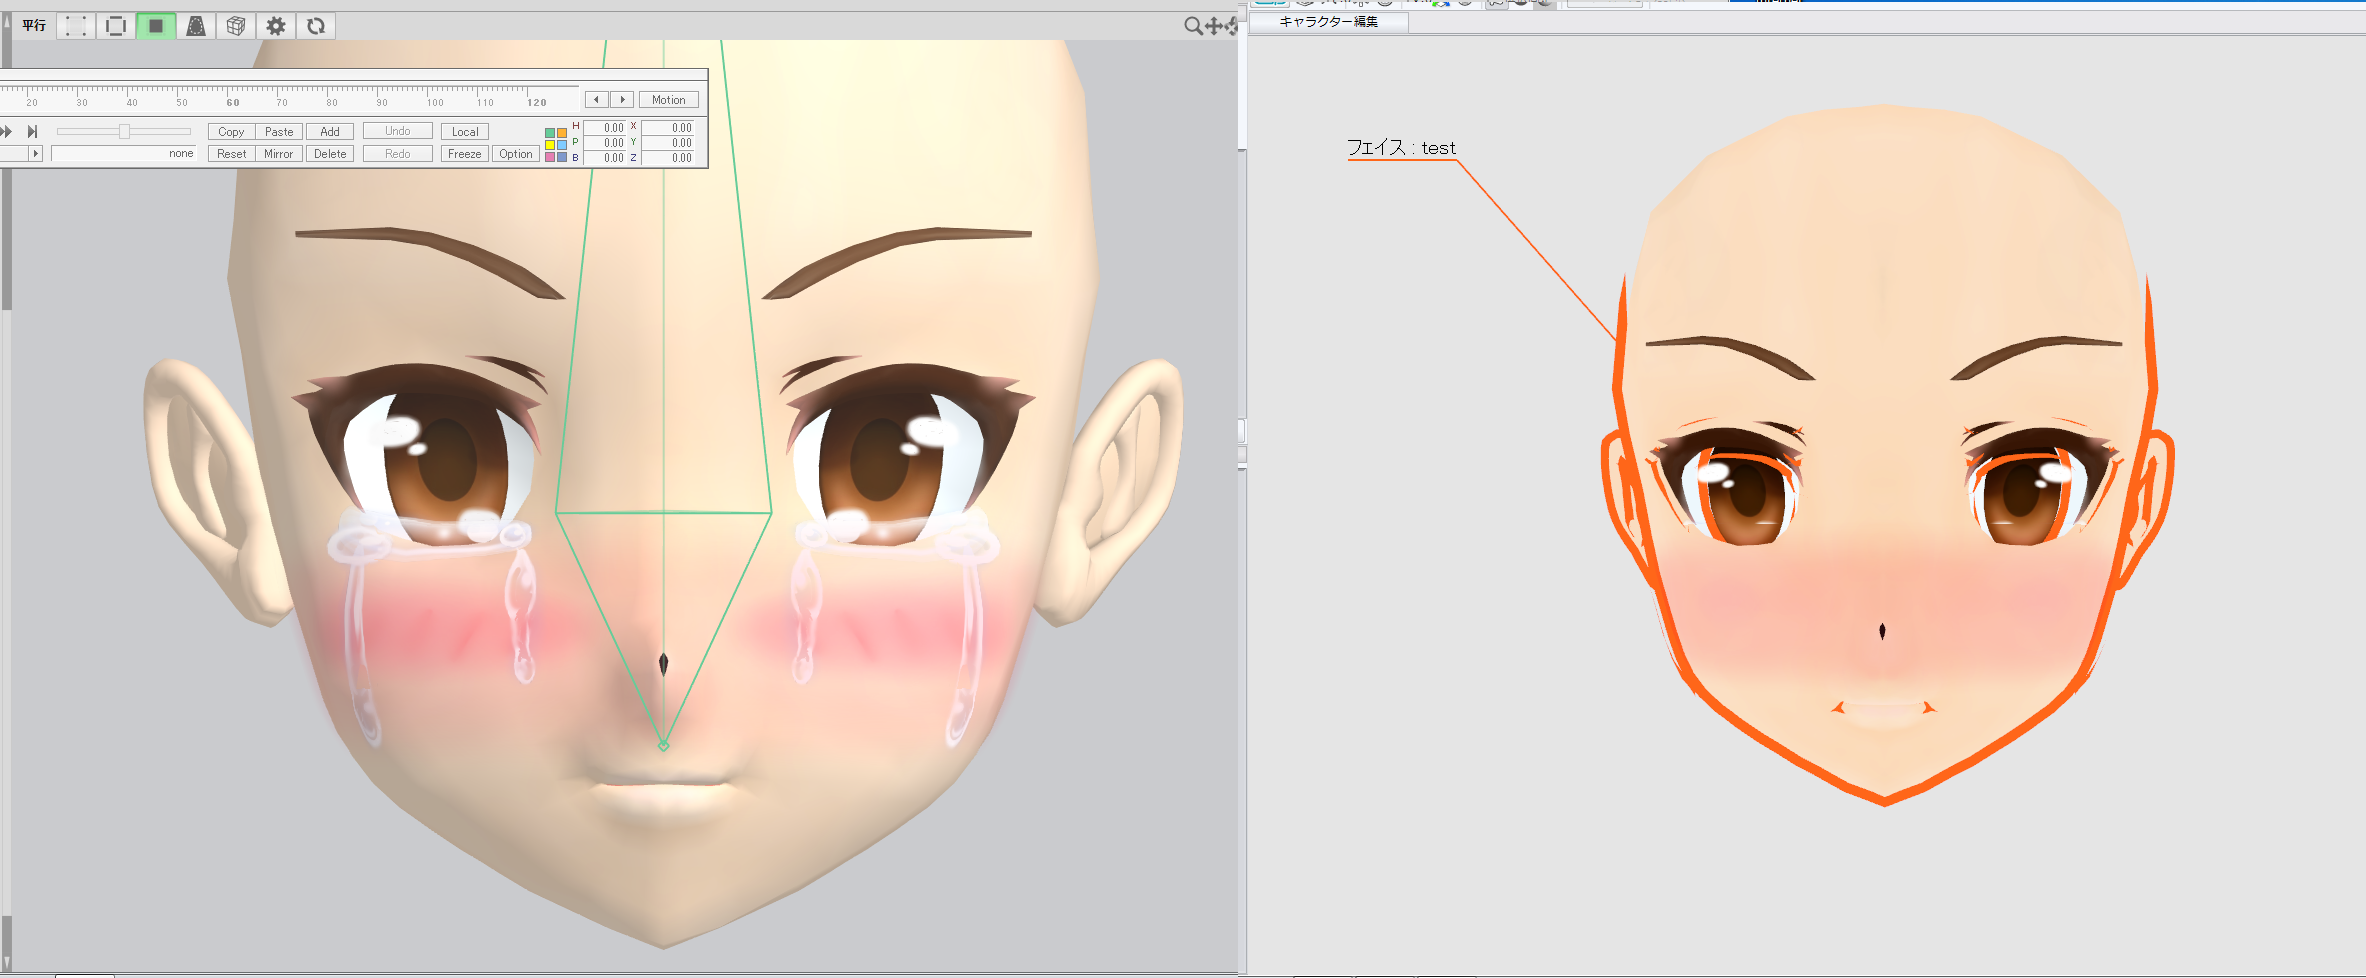
Task: Click the X position value field
Action: 668,128
